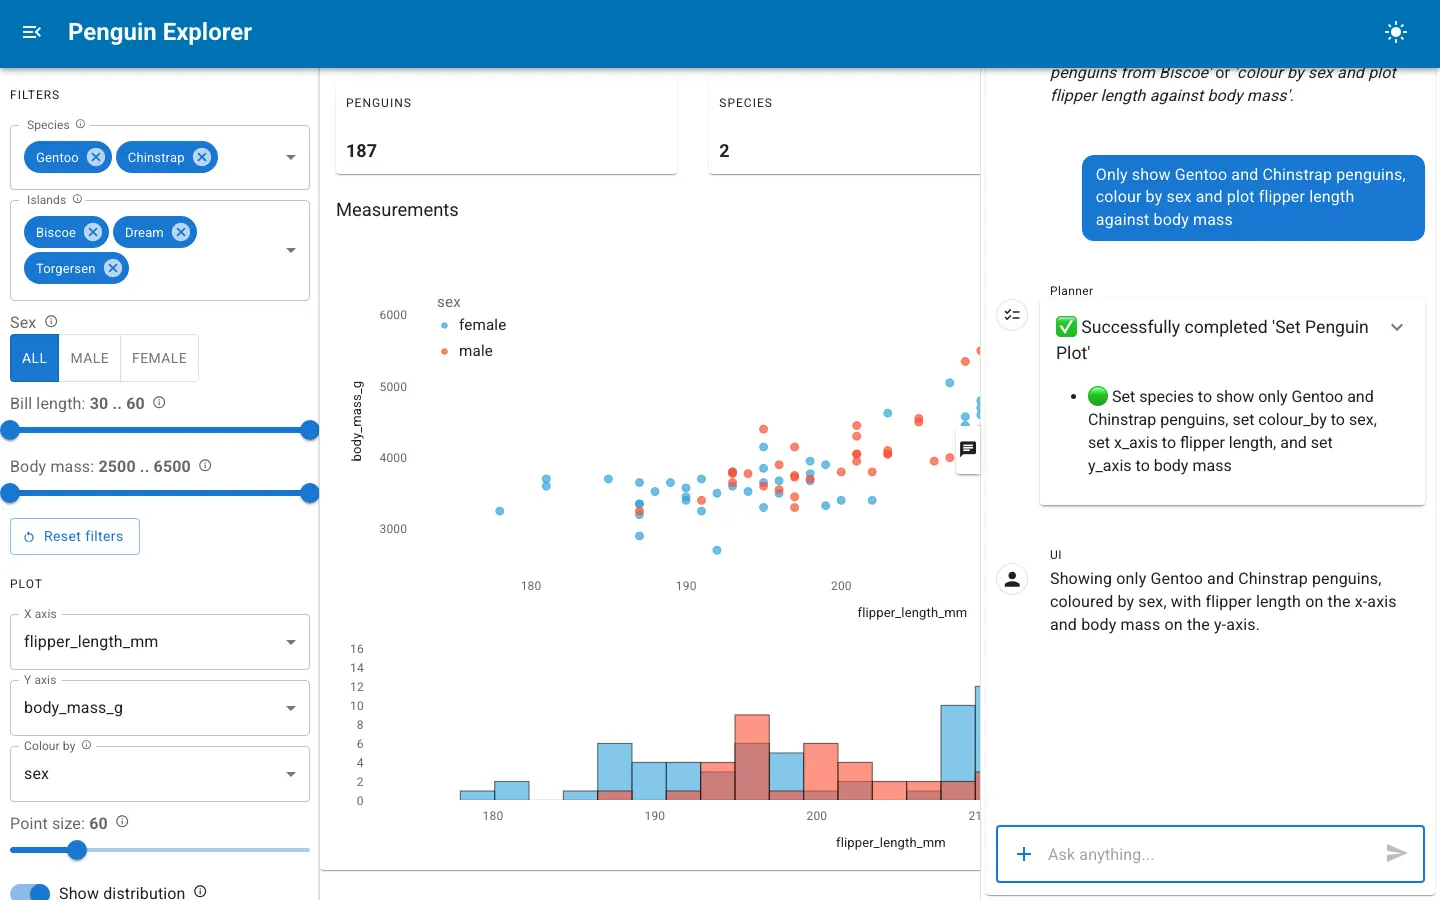The image size is (1440, 900).
Task: Collapse the Planner 'Set Penguin Plot' result
Action: [1397, 327]
